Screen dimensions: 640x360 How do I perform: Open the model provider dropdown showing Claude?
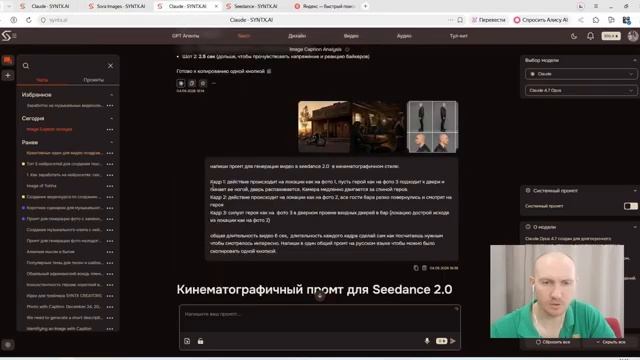click(x=580, y=74)
